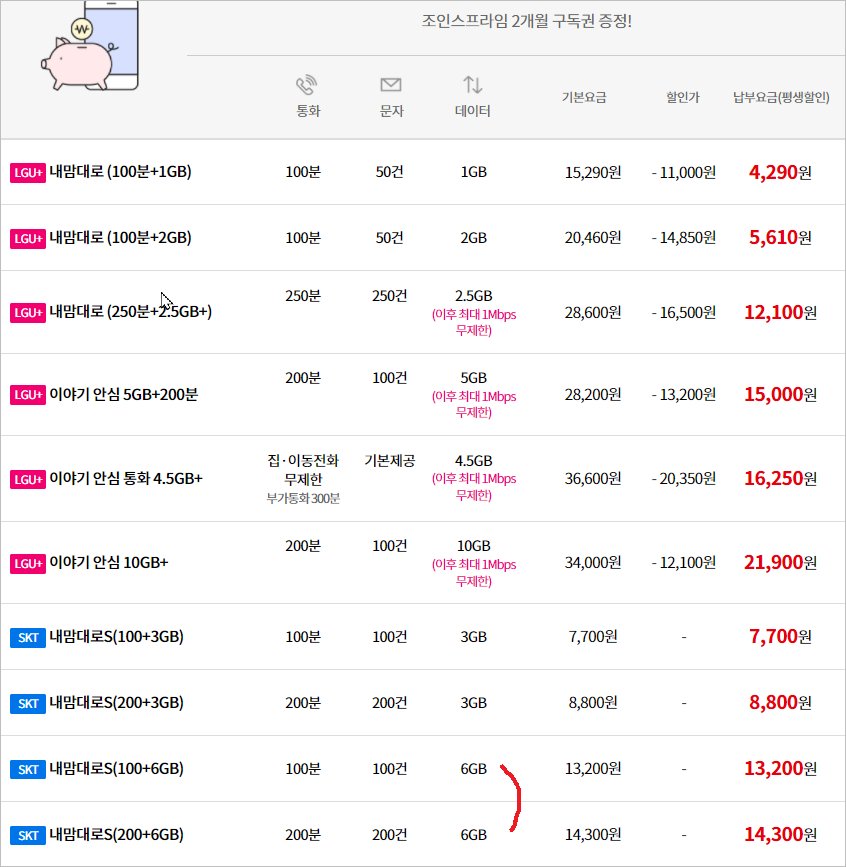Click the 할인가 column header

683,97
